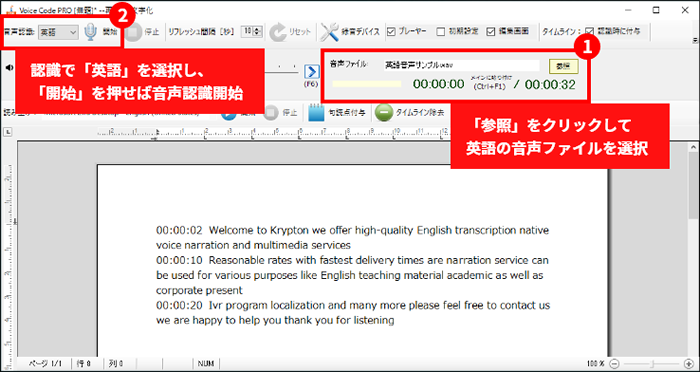Screen dimensions: 700x372
Task: Toggle timeline 認識時に付与 checkbox
Action: click(x=590, y=31)
